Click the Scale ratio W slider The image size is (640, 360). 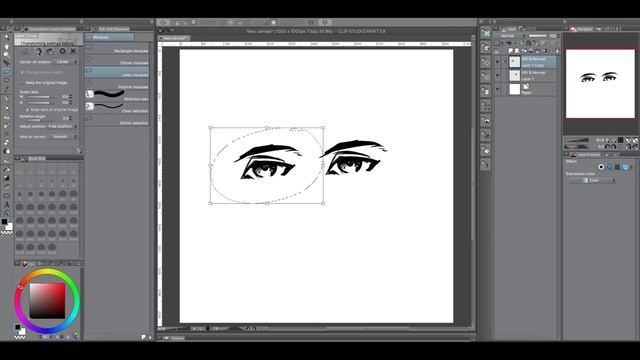(x=40, y=97)
